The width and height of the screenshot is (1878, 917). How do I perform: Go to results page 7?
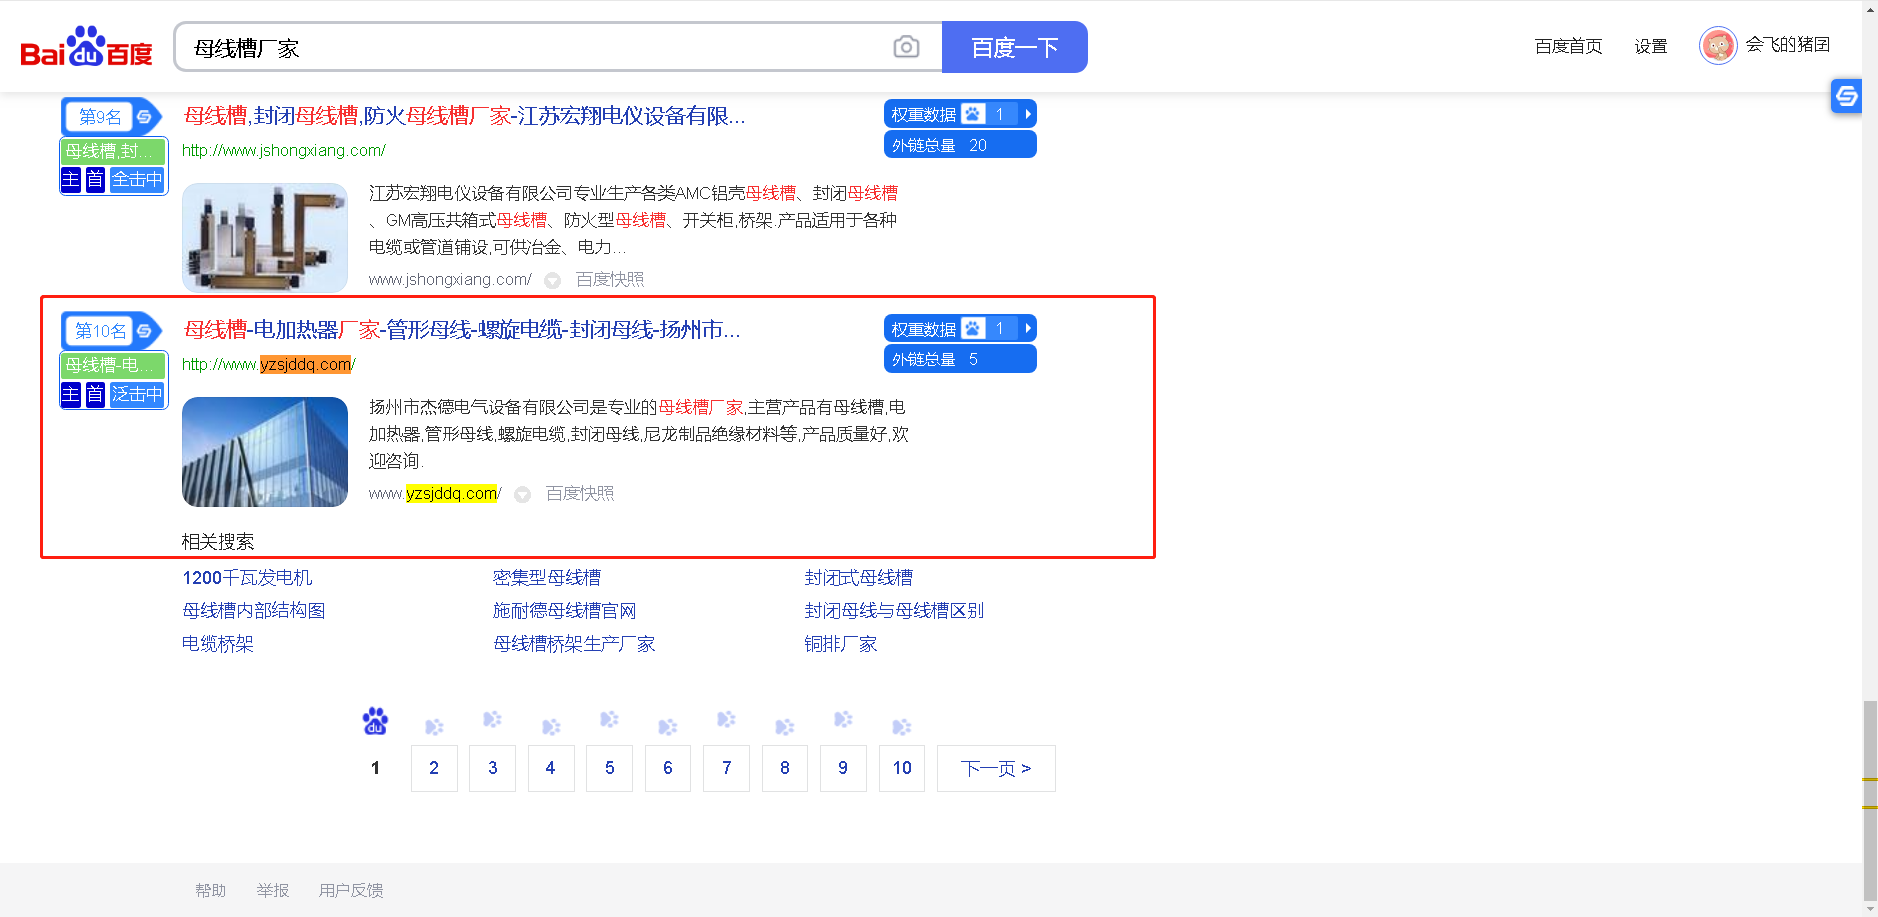727,768
